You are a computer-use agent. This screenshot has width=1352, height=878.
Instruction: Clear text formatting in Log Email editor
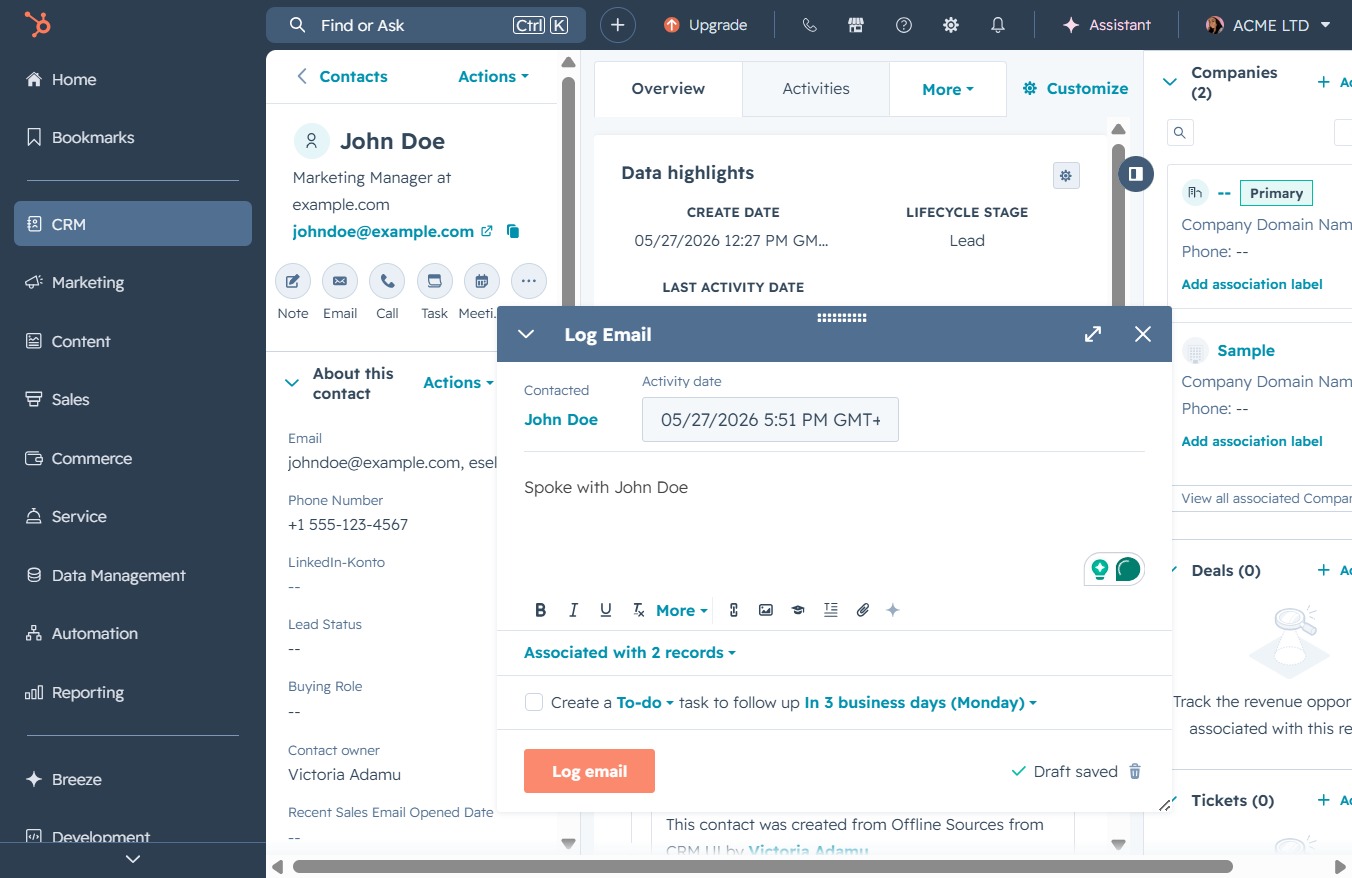(x=638, y=610)
